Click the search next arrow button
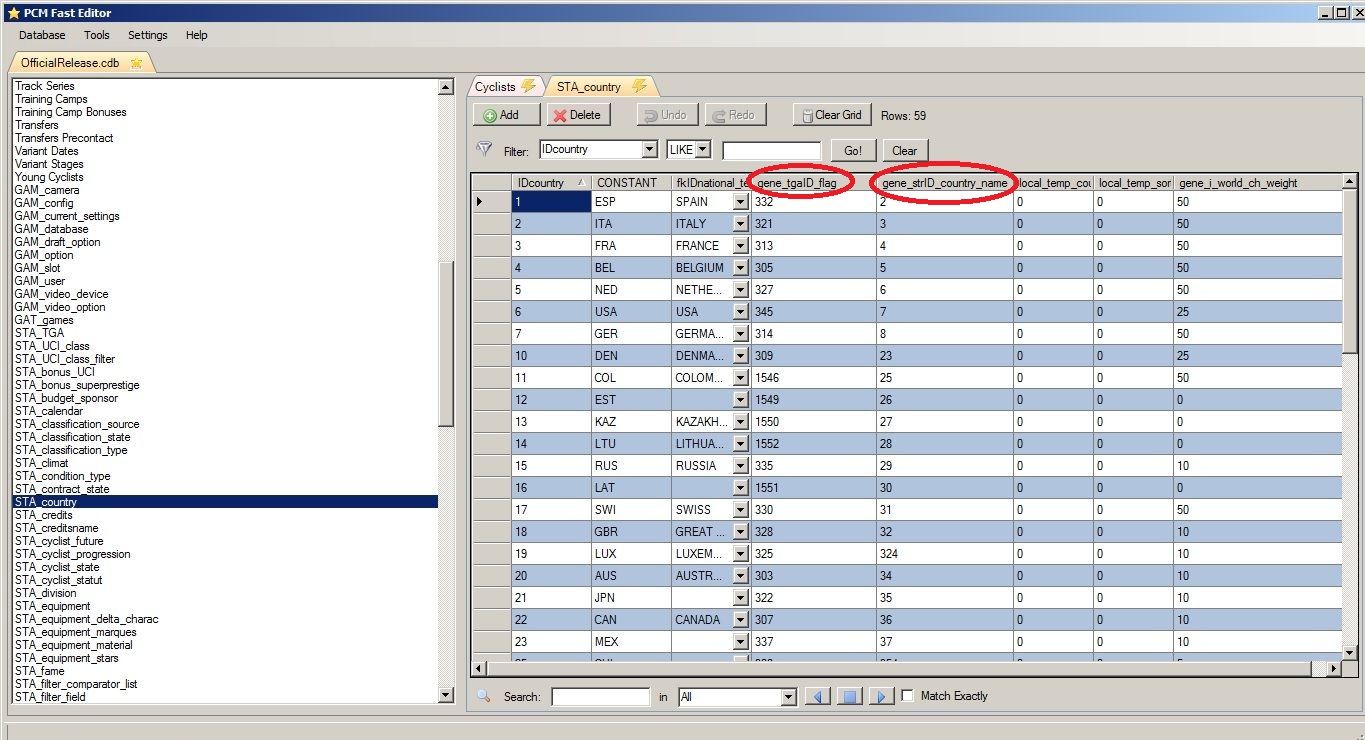The height and width of the screenshot is (740, 1365). tap(880, 697)
